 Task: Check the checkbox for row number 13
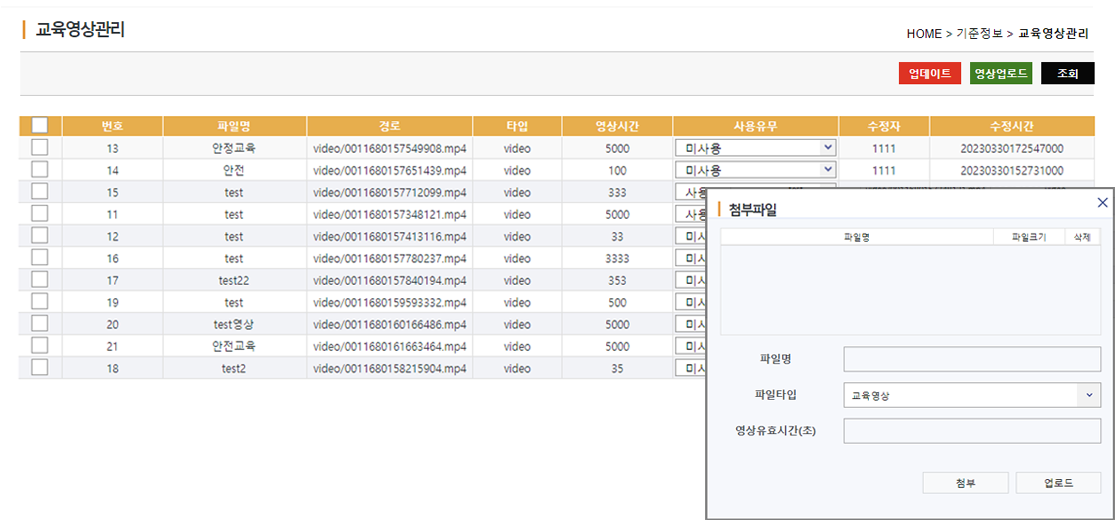point(40,148)
